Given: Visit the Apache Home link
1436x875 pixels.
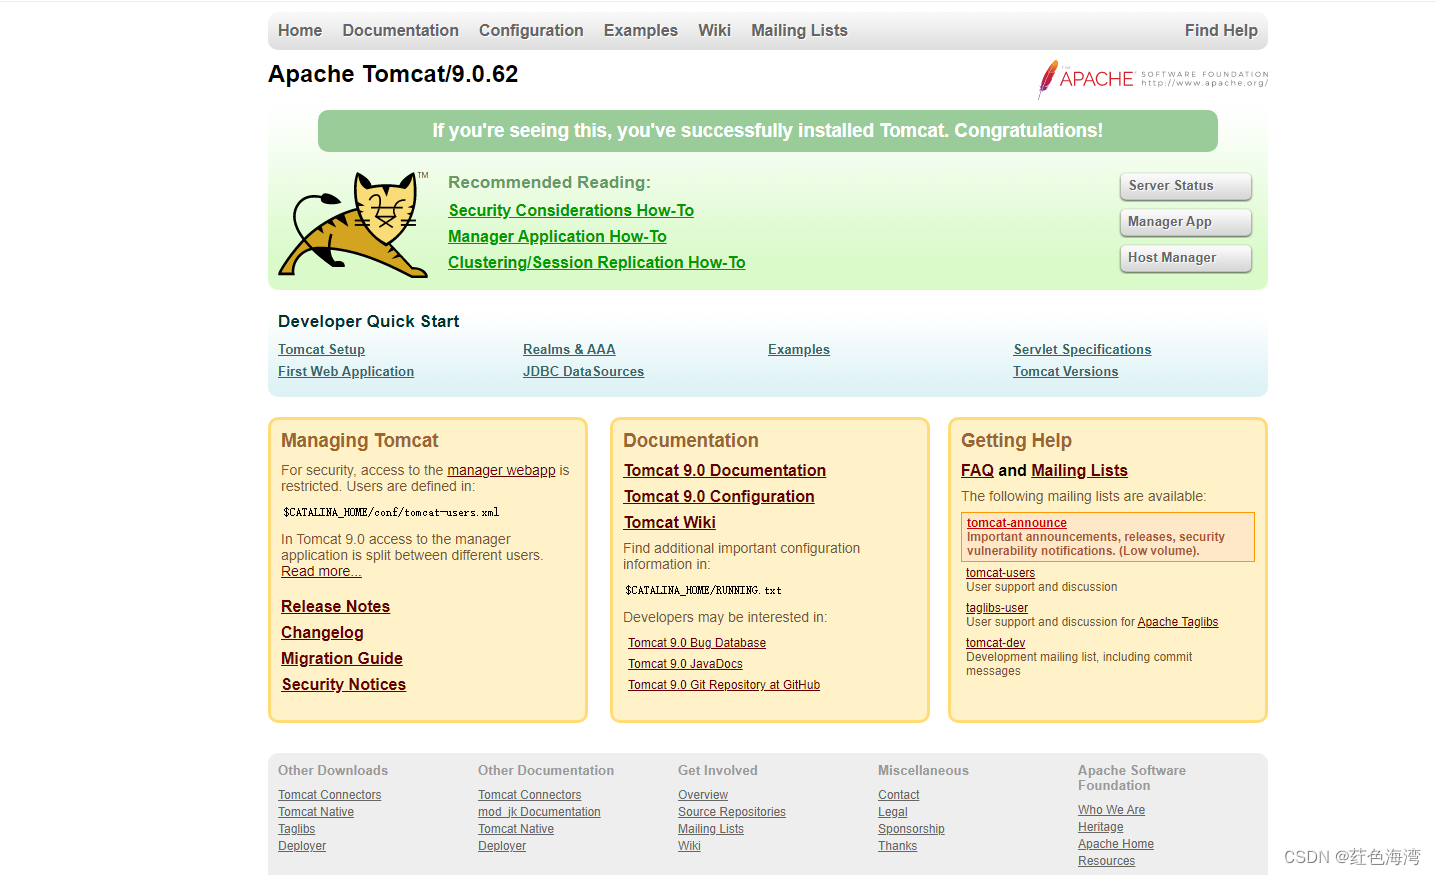Looking at the screenshot, I should (x=1116, y=844).
